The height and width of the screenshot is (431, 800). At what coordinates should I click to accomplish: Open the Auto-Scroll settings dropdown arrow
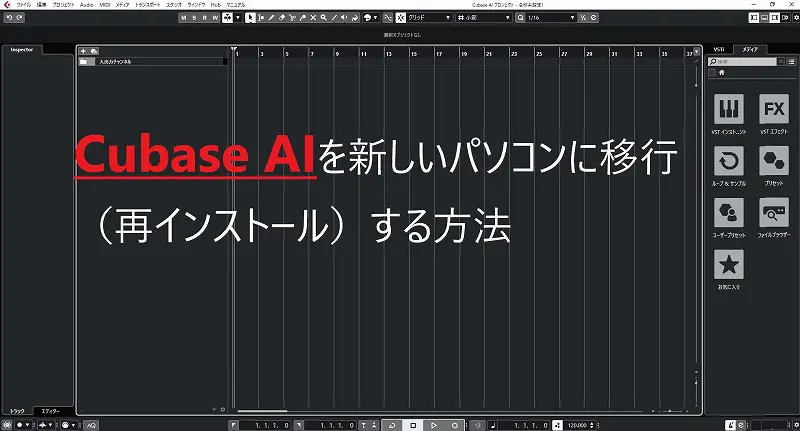coord(238,17)
